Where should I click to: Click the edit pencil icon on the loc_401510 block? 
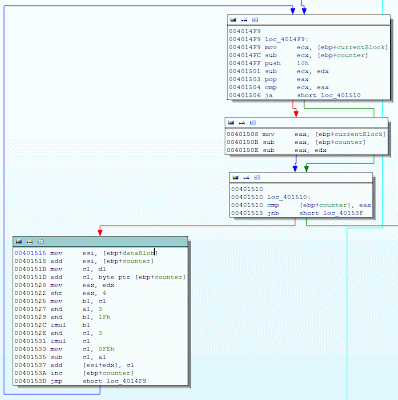click(x=246, y=177)
